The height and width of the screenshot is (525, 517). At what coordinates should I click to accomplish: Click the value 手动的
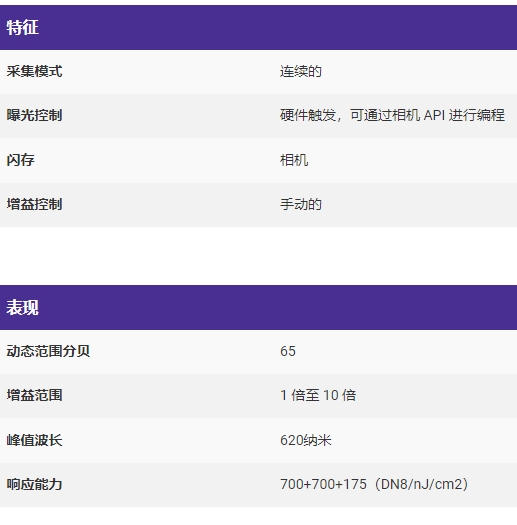click(301, 204)
